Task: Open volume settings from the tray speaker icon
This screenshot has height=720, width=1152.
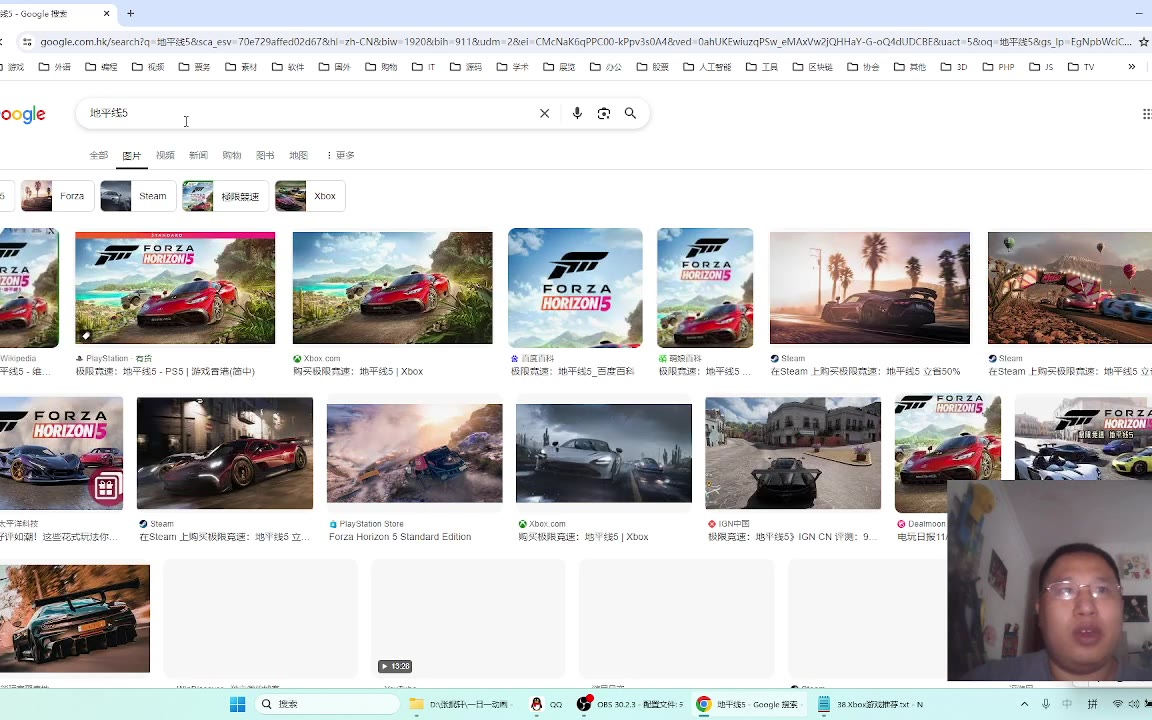Action: (x=1134, y=704)
